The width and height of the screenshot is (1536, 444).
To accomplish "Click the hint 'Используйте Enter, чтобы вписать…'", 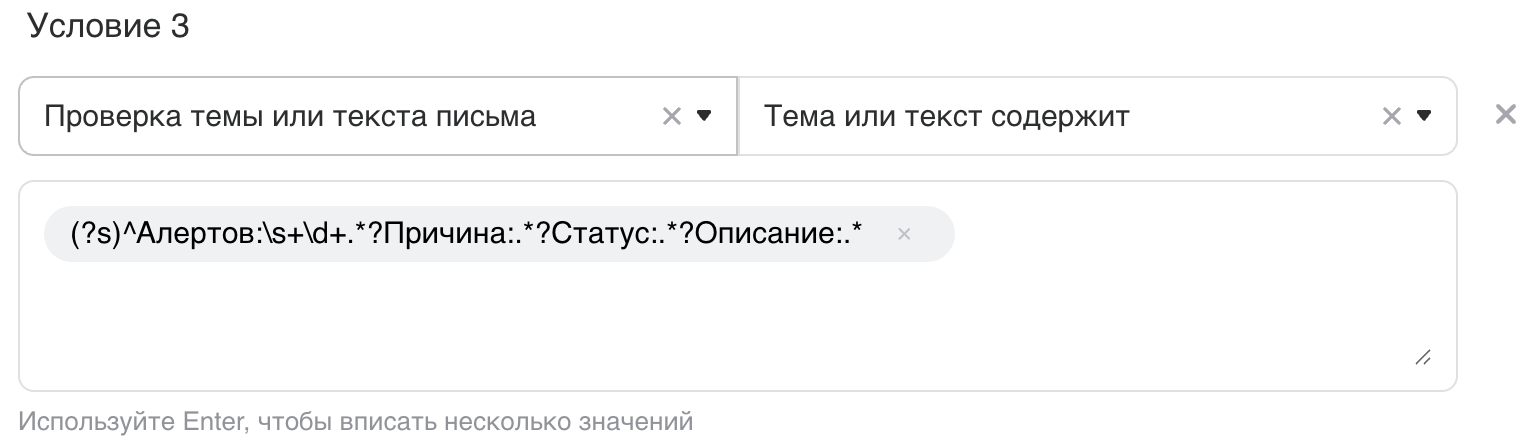I will point(355,420).
